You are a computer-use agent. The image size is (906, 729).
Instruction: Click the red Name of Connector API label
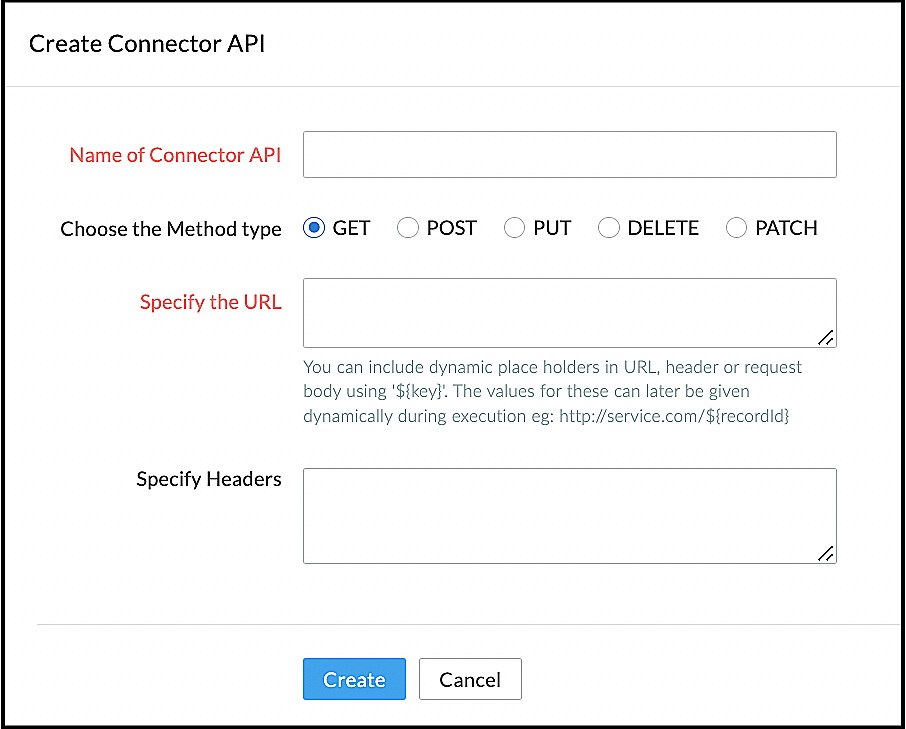click(175, 155)
